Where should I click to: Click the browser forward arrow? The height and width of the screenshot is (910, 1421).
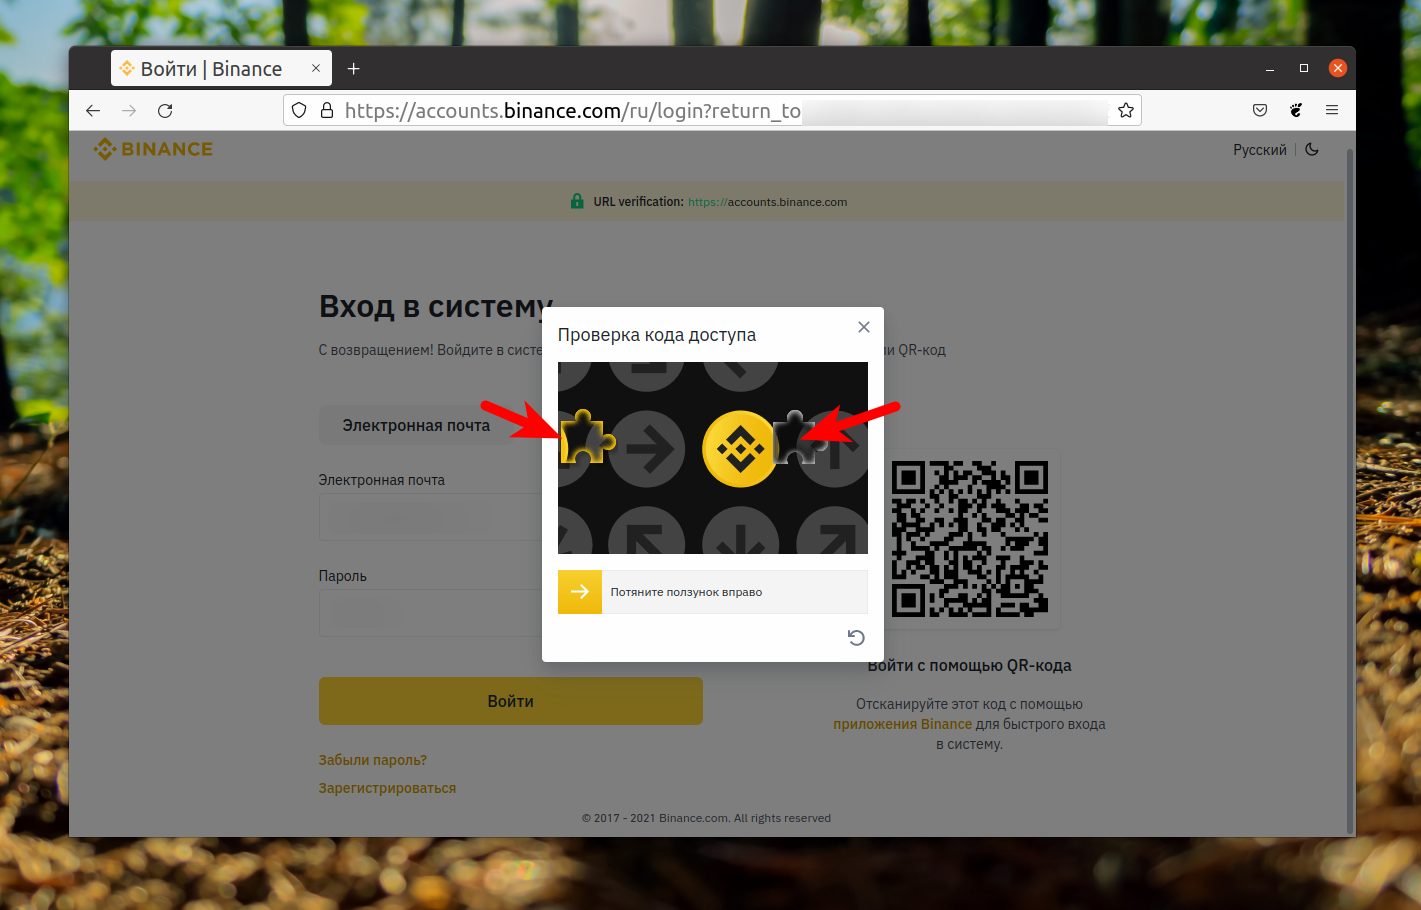pos(129,110)
